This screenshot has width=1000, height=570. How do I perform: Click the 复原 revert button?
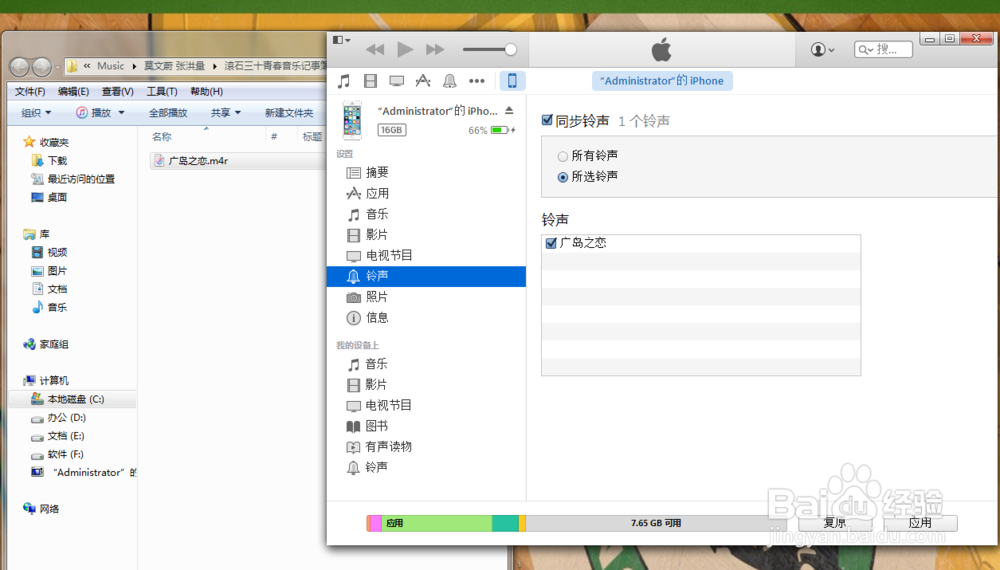pyautogui.click(x=835, y=523)
